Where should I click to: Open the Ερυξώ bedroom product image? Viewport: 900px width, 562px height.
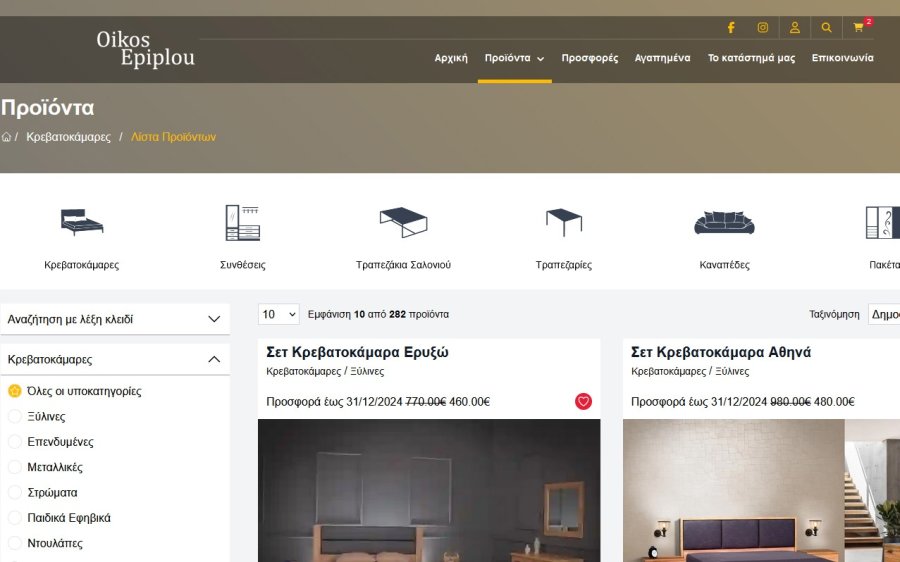tap(429, 490)
